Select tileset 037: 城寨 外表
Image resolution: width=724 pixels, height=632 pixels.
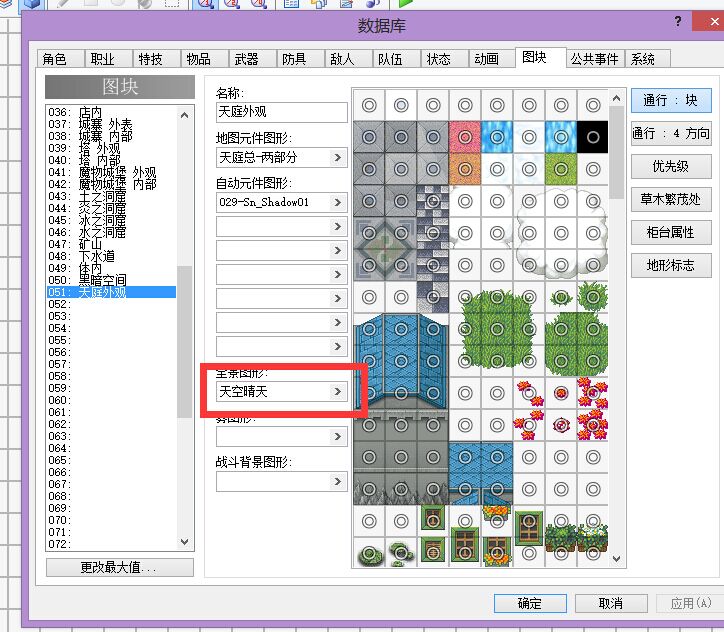(x=111, y=124)
